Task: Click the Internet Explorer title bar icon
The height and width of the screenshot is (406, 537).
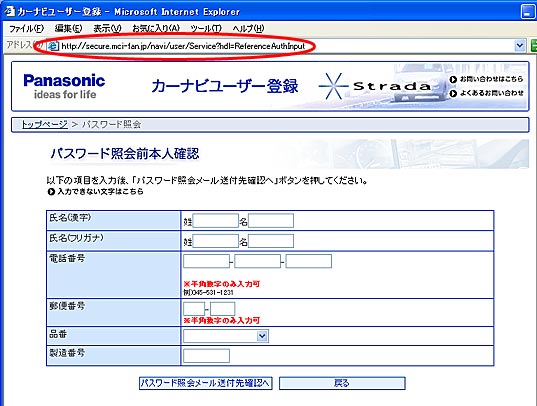Action: coord(9,11)
